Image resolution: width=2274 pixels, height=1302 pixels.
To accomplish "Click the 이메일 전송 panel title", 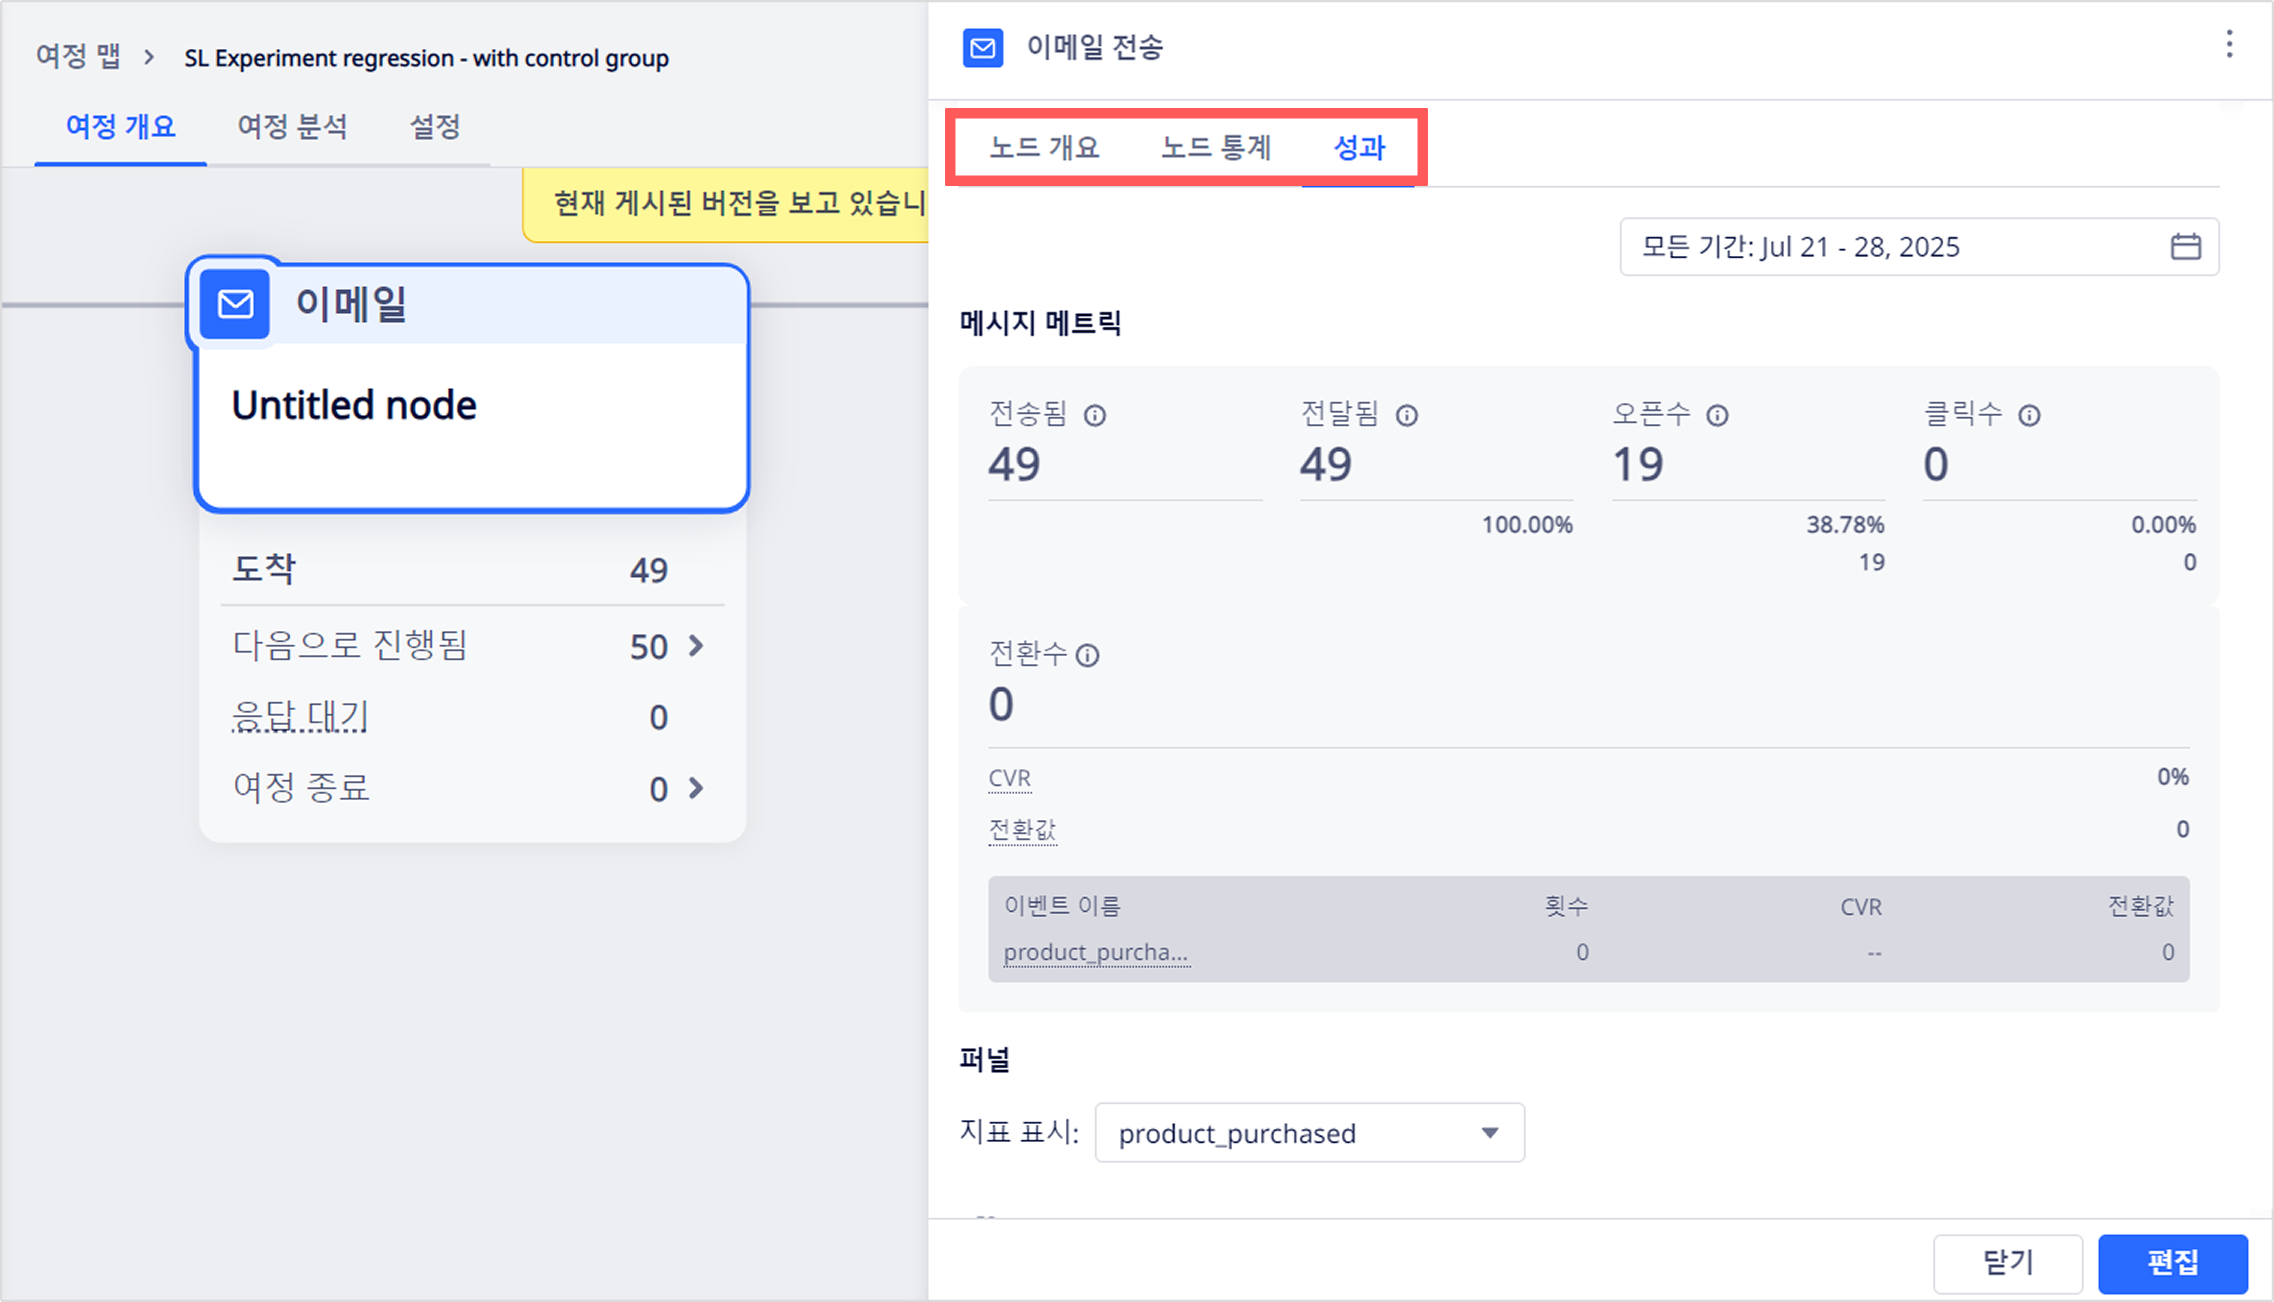I will (x=1095, y=47).
